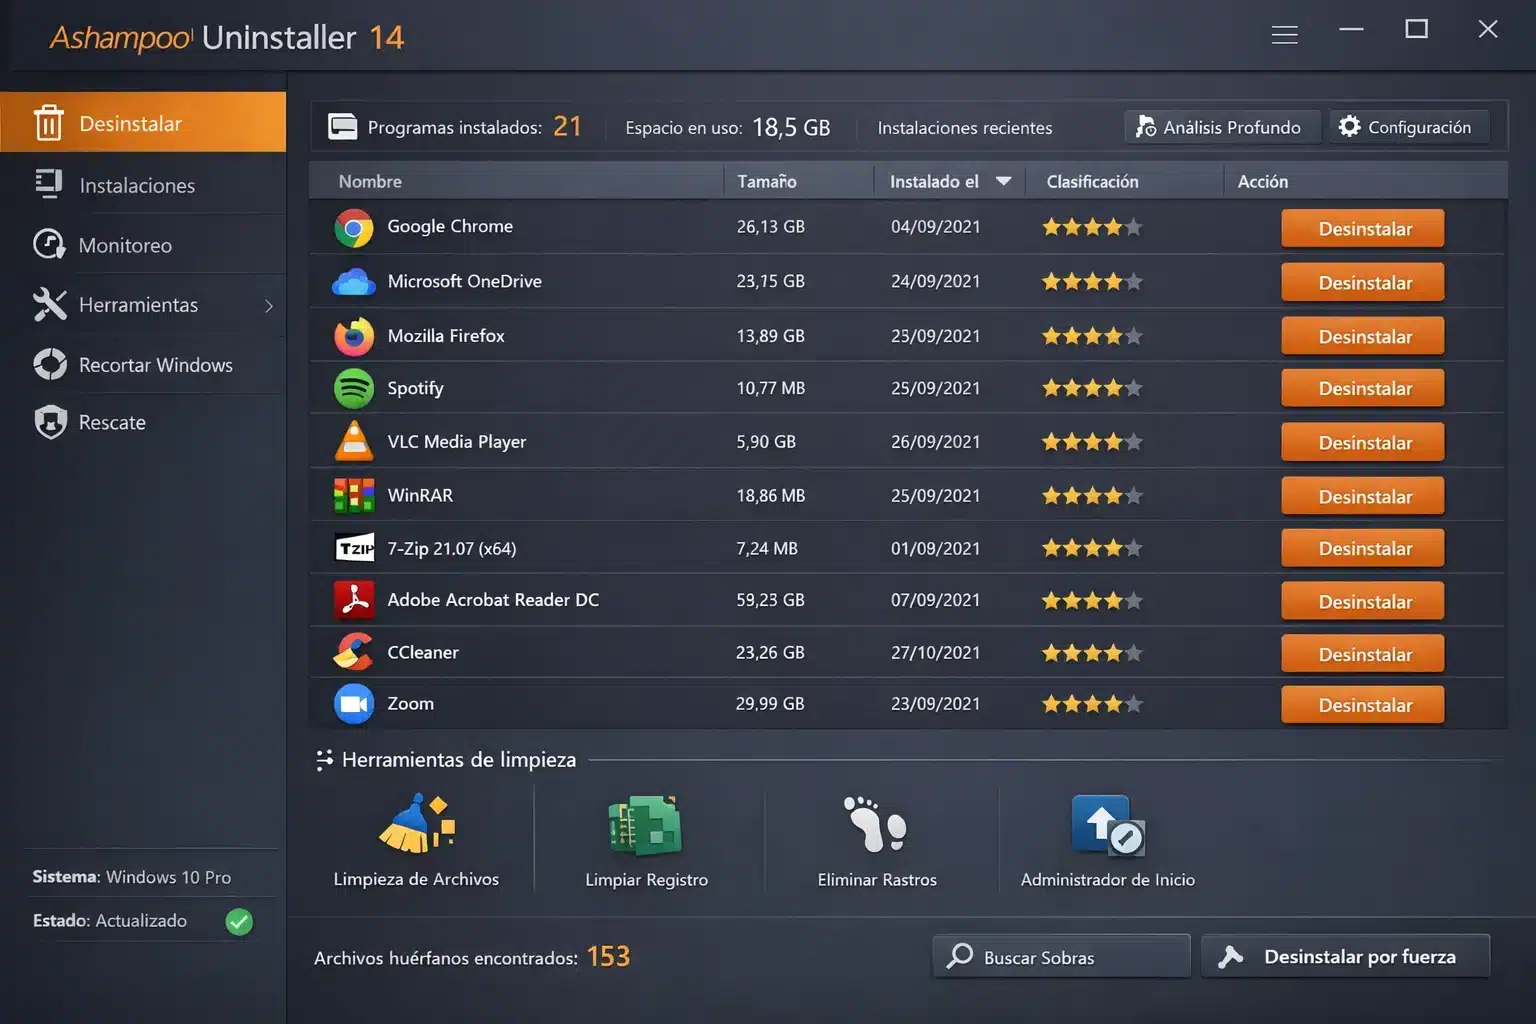1536x1024 pixels.
Task: Click the Herramientas wrench icon
Action: (49, 304)
